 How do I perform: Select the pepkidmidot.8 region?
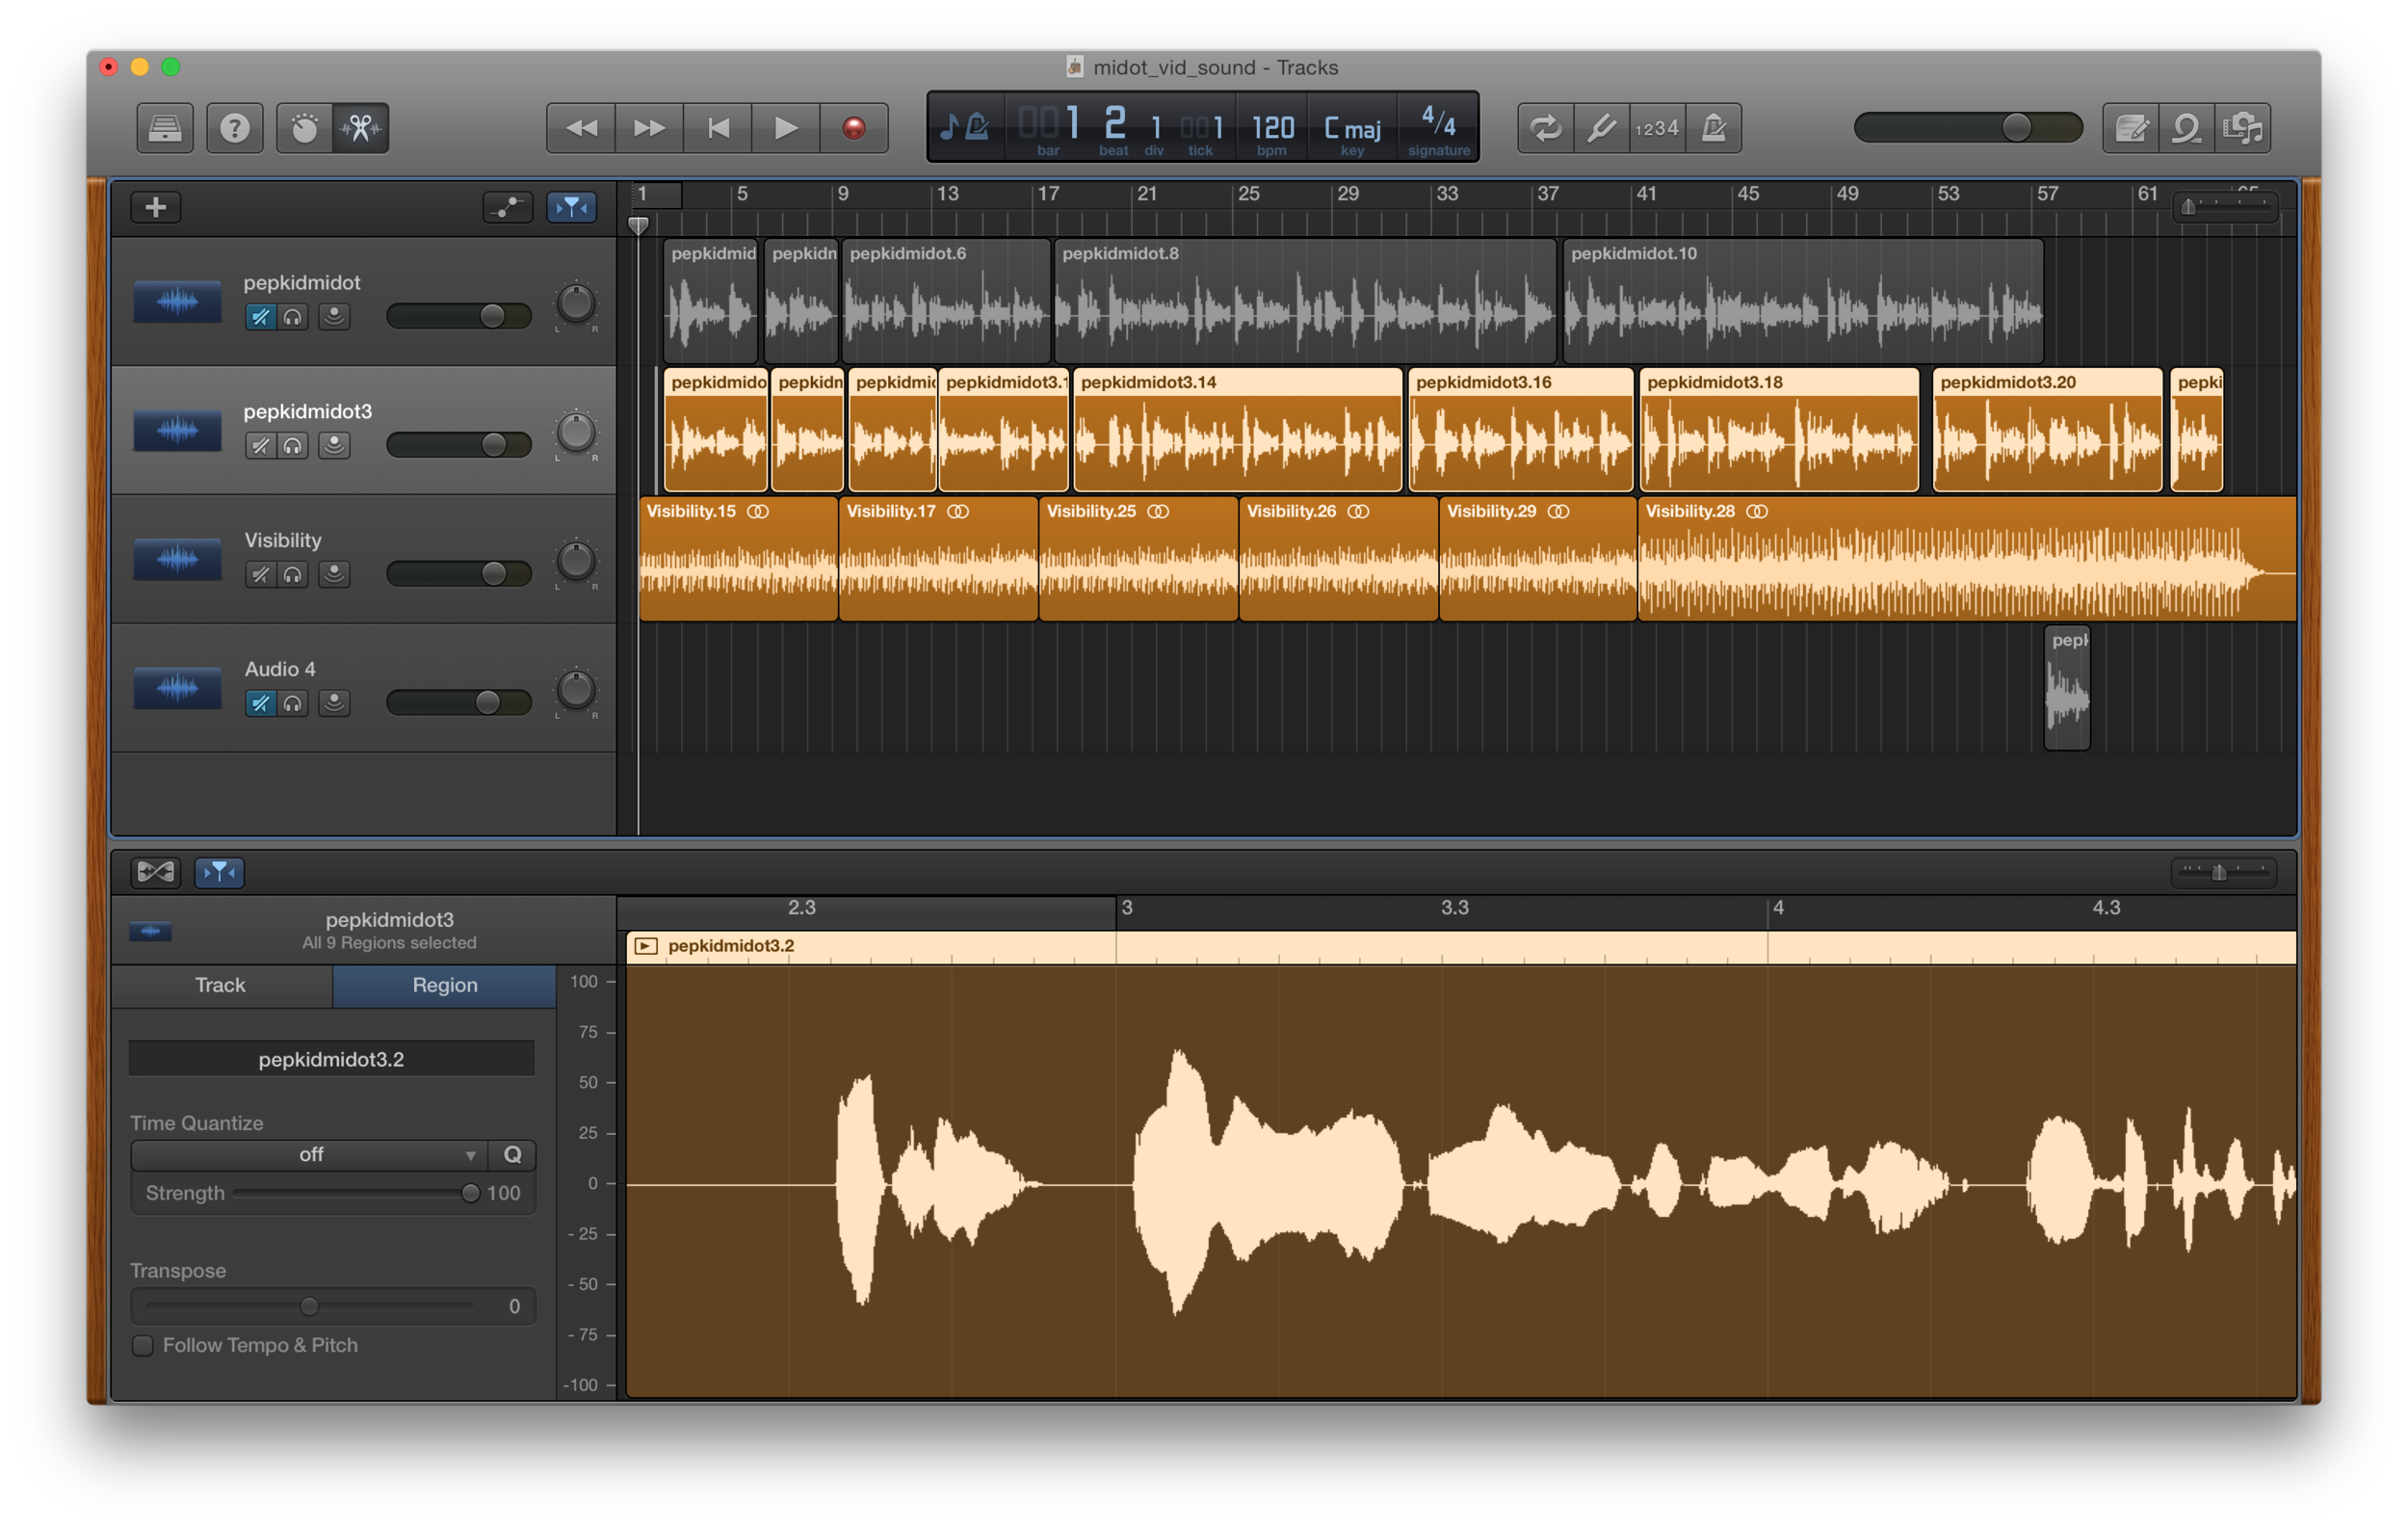click(x=1305, y=301)
